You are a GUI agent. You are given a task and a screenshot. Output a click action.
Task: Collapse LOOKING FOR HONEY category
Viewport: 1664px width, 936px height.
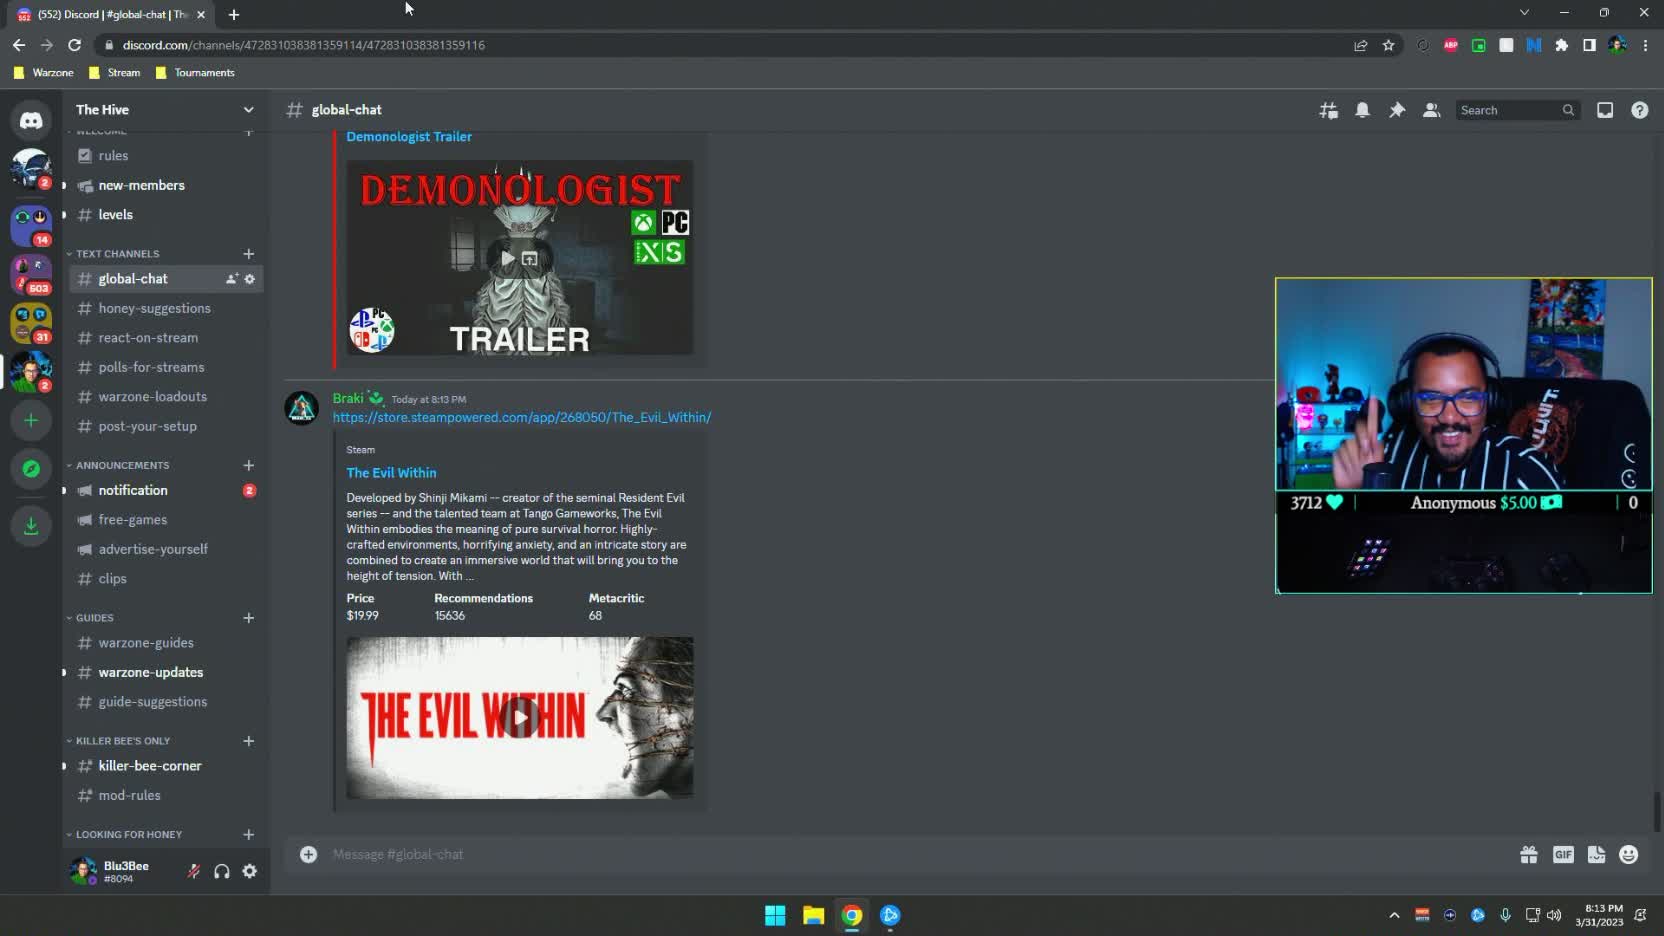[124, 834]
